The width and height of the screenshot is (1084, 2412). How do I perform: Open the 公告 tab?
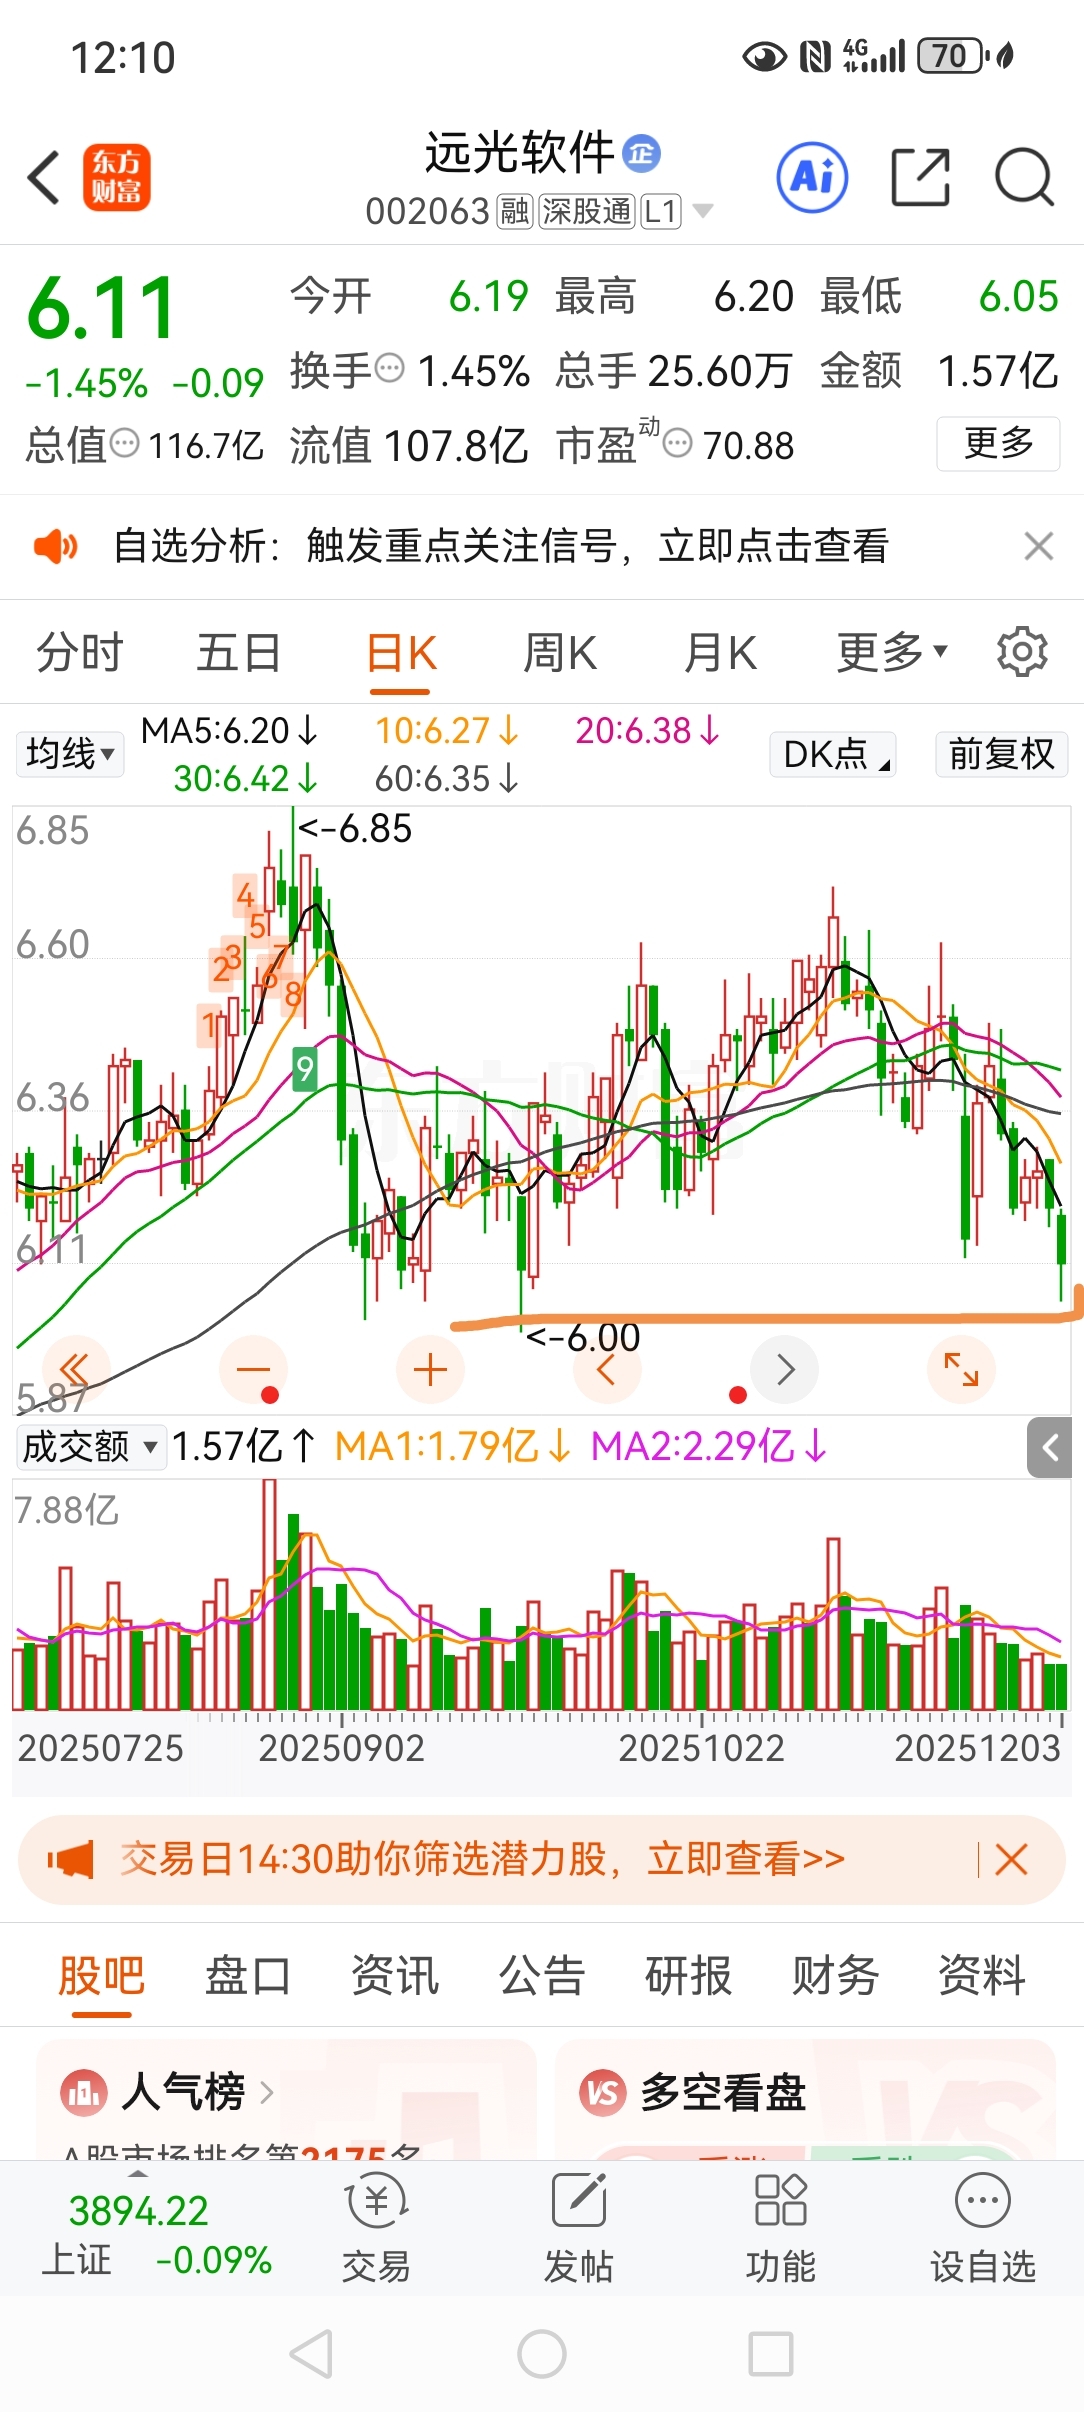pos(542,1976)
